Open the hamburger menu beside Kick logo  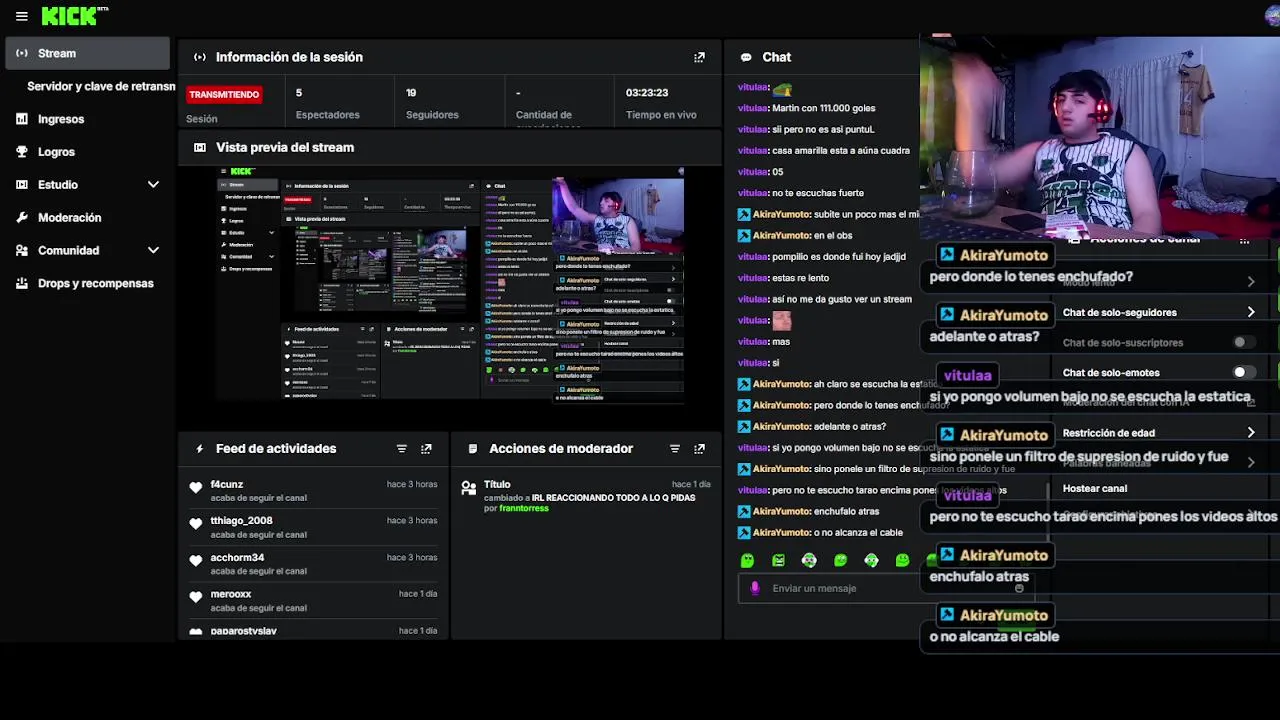21,16
